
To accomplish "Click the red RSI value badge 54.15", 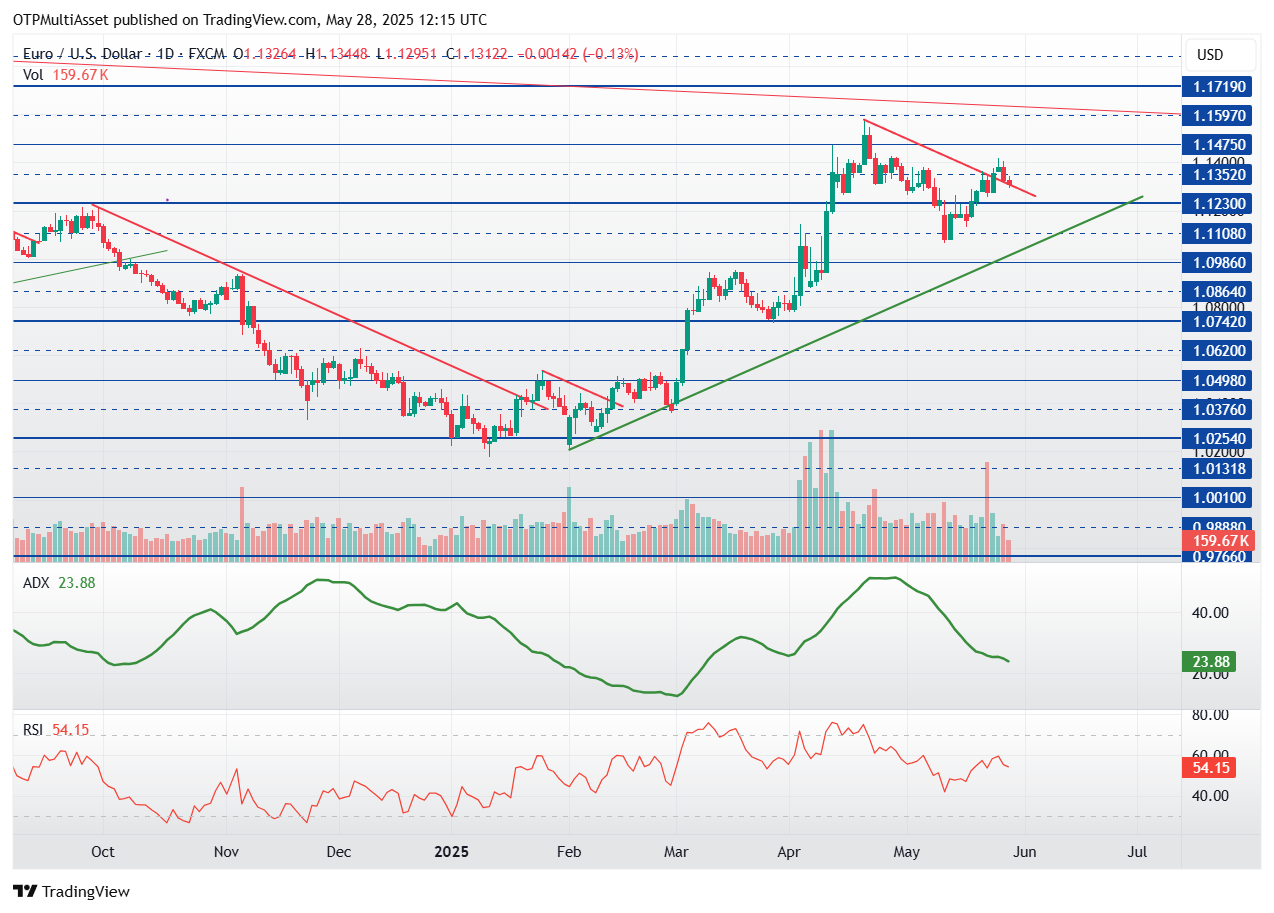I will pyautogui.click(x=1211, y=767).
